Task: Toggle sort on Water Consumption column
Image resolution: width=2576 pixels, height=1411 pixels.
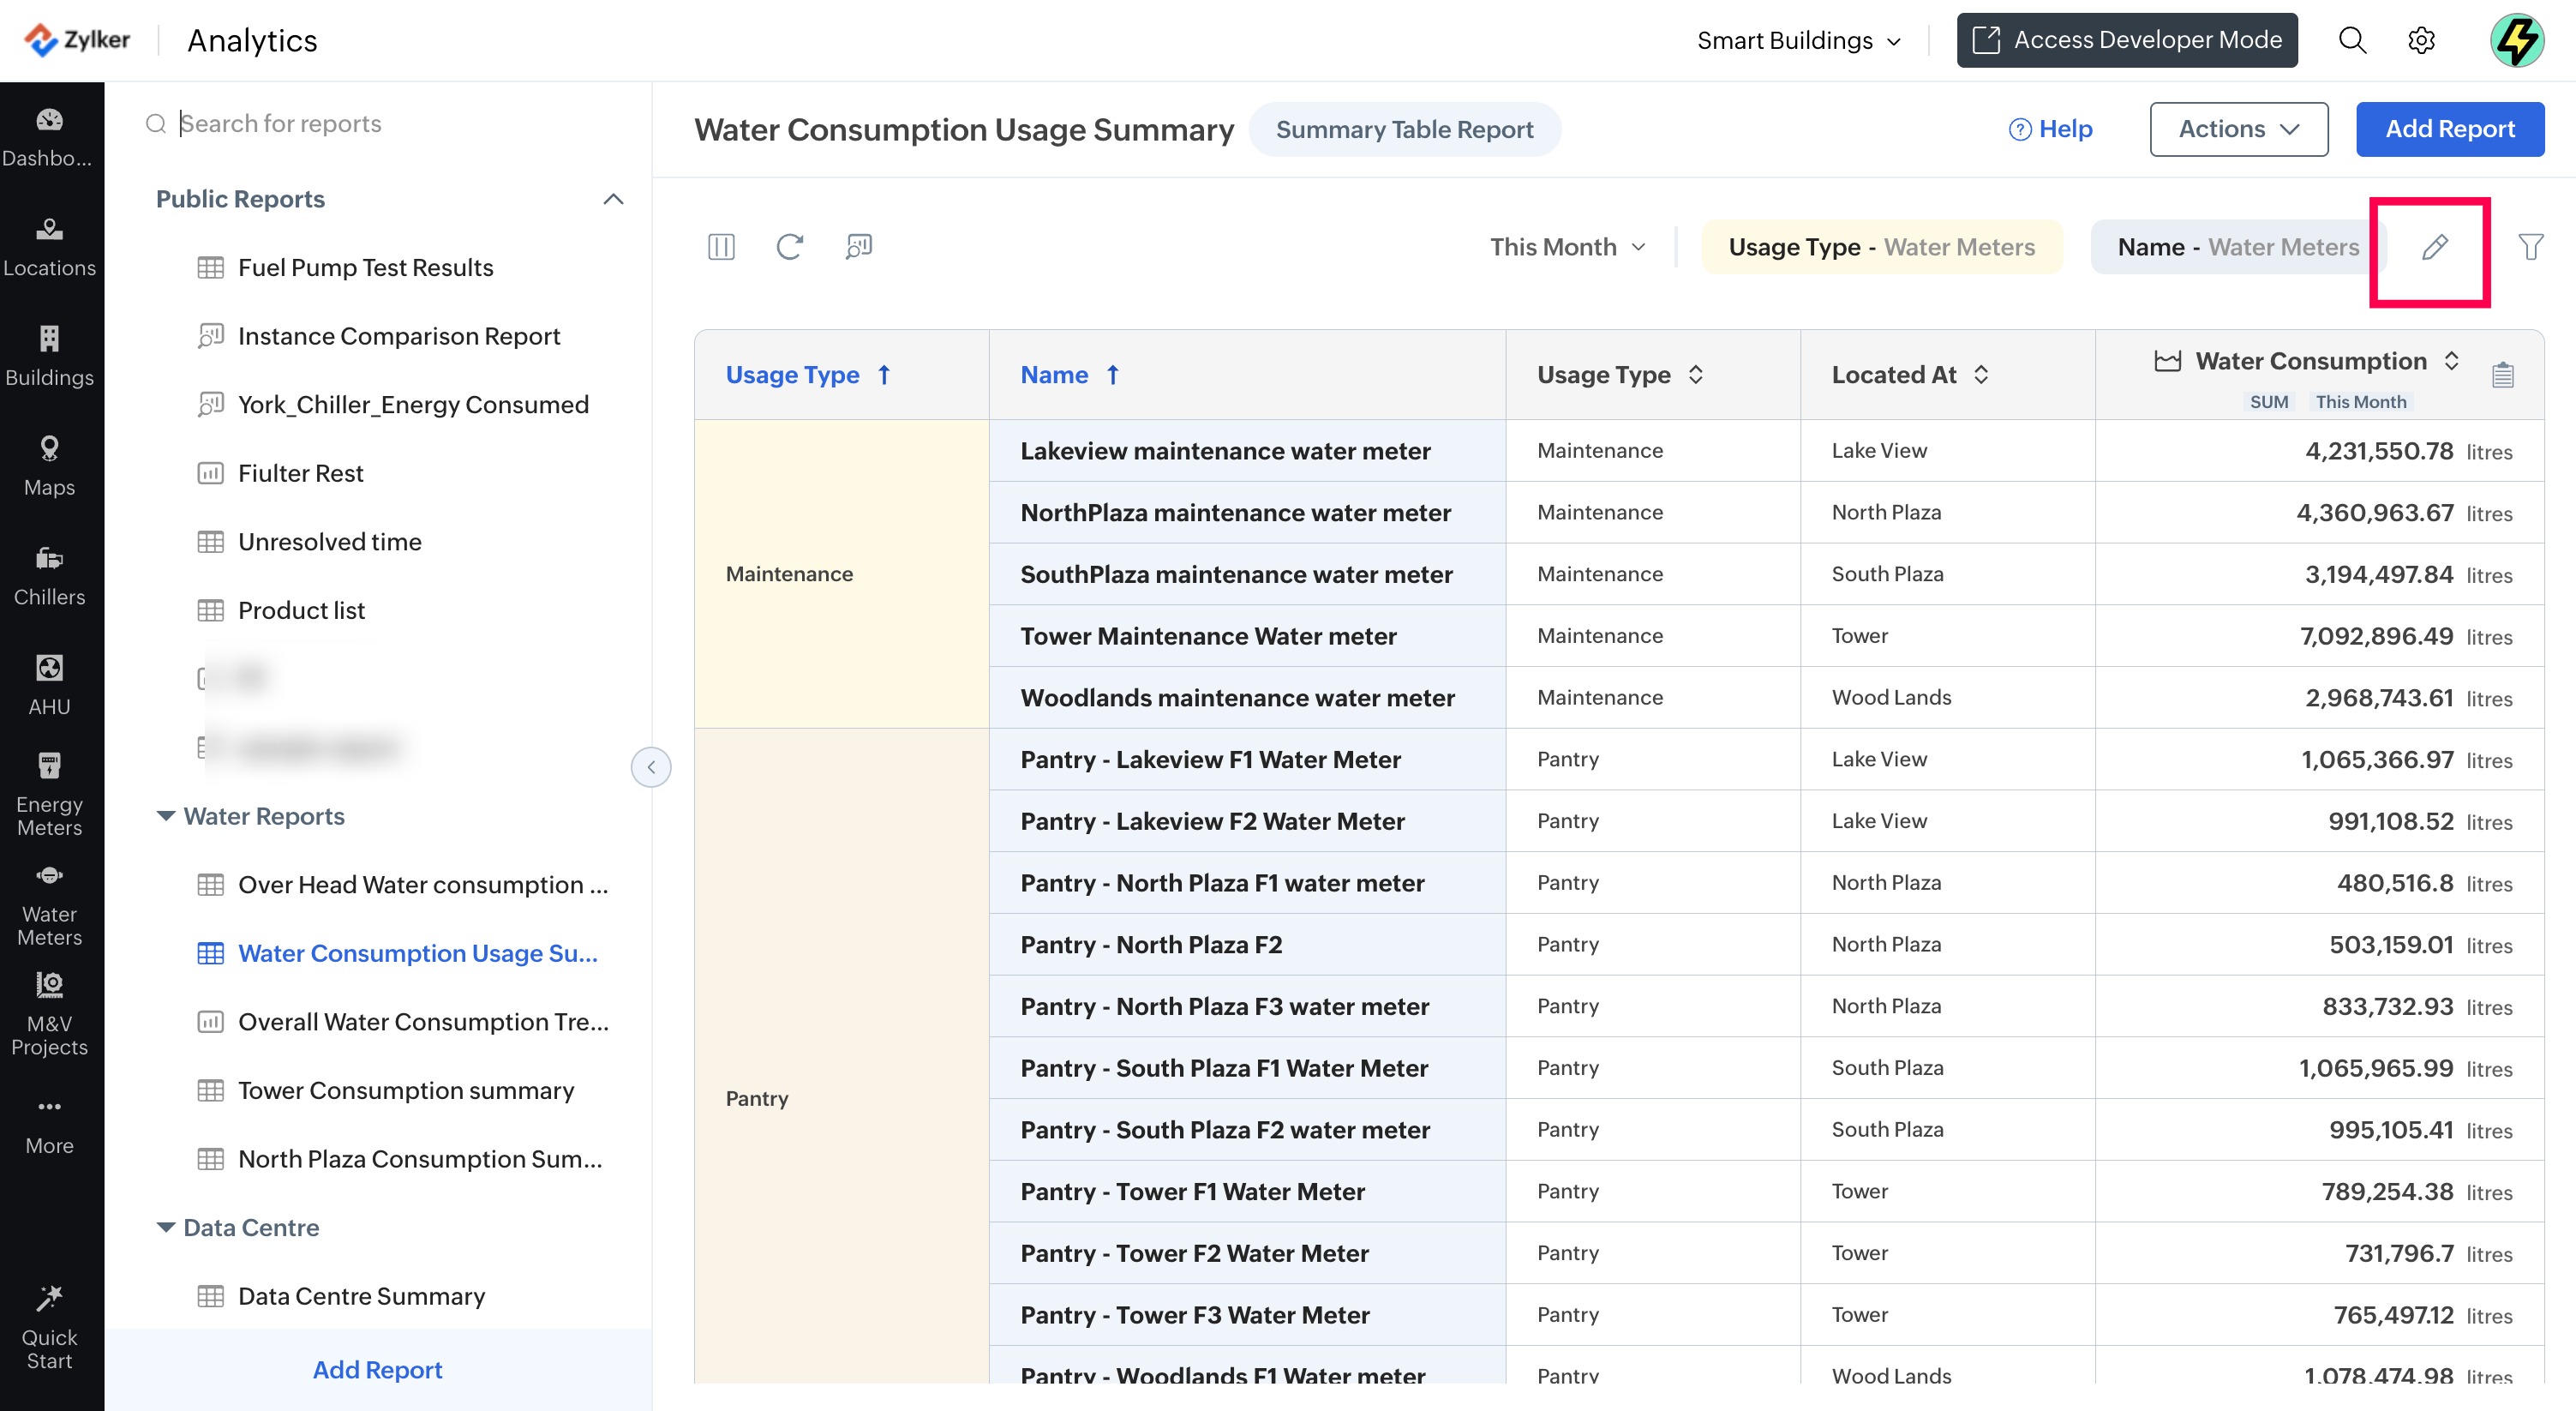Action: tap(2310, 361)
